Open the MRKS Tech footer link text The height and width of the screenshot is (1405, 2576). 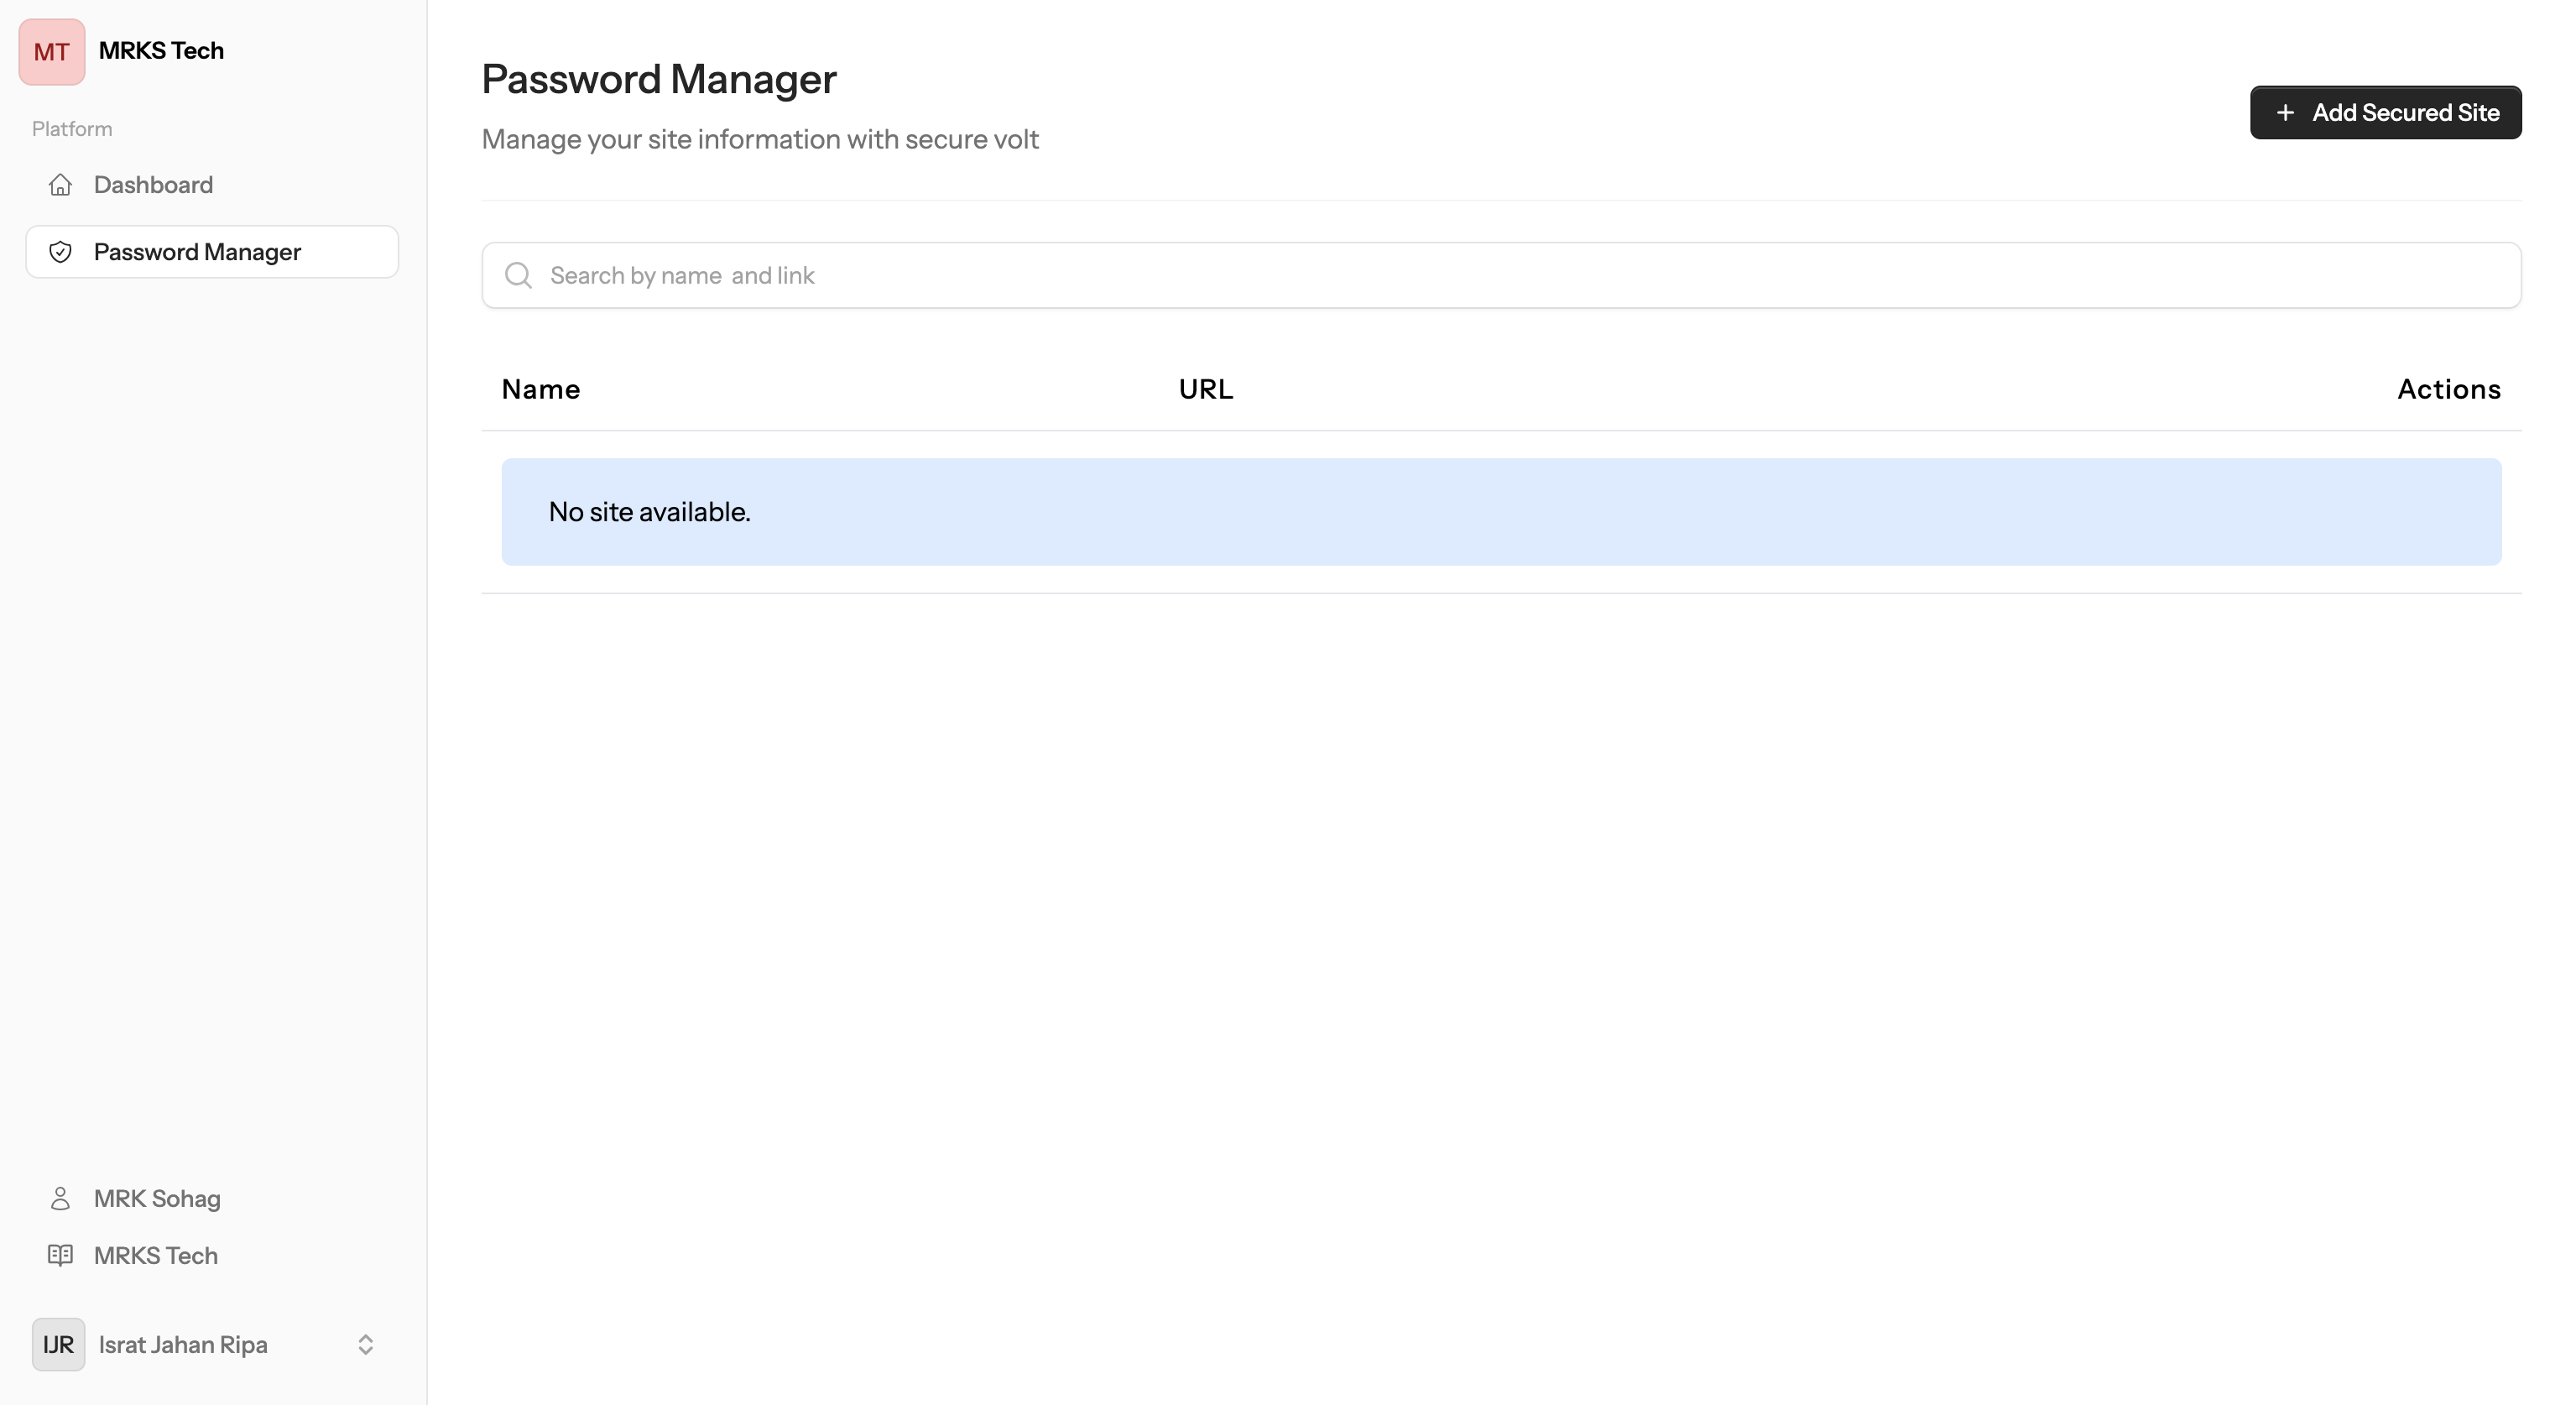point(156,1255)
